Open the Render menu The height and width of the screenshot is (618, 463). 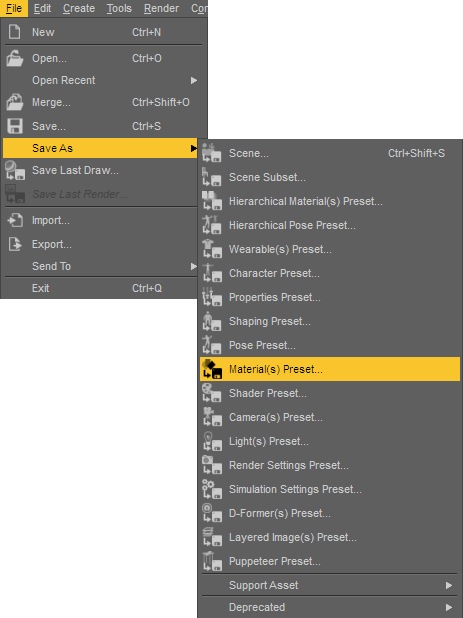[161, 8]
